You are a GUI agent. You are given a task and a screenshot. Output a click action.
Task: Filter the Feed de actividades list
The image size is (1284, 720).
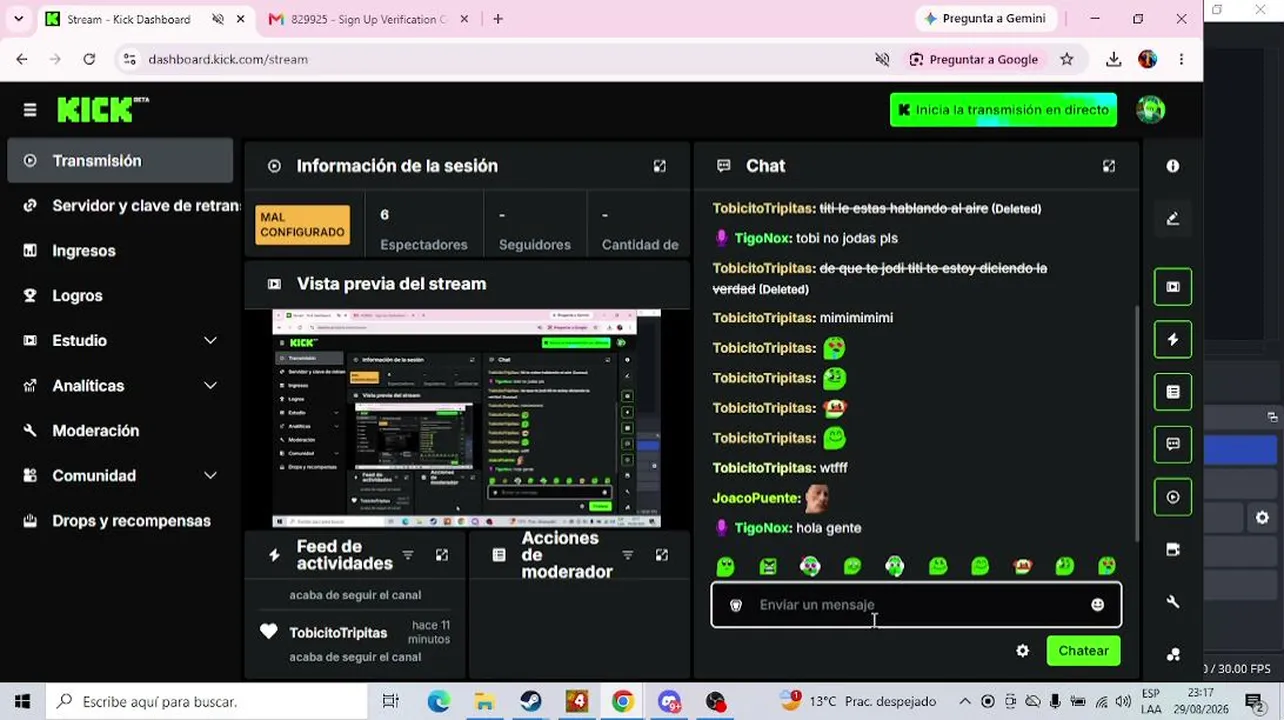point(408,555)
